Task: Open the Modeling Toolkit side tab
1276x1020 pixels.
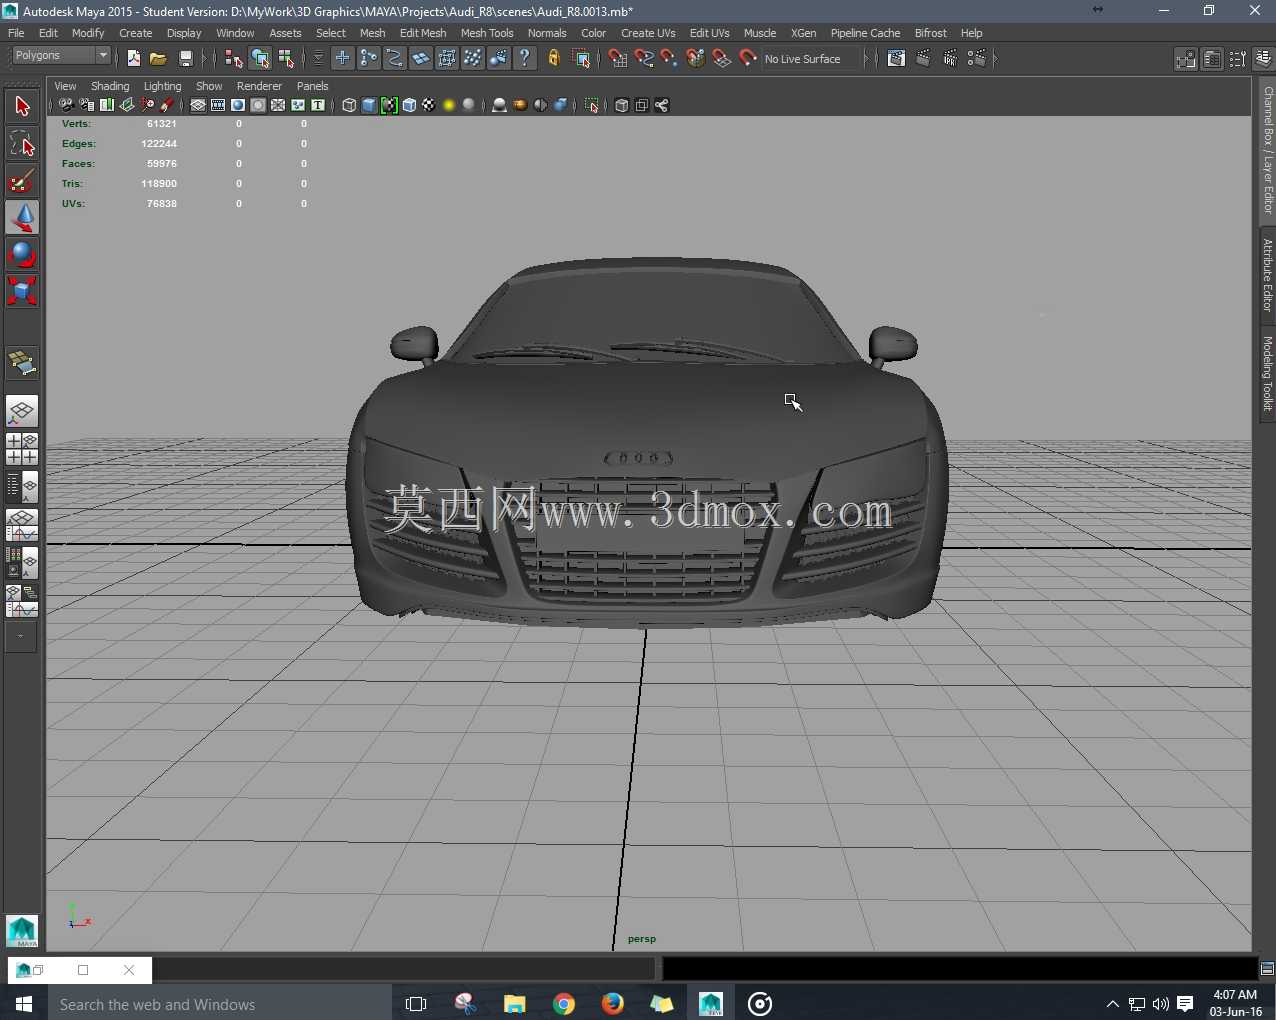Action: coord(1267,374)
